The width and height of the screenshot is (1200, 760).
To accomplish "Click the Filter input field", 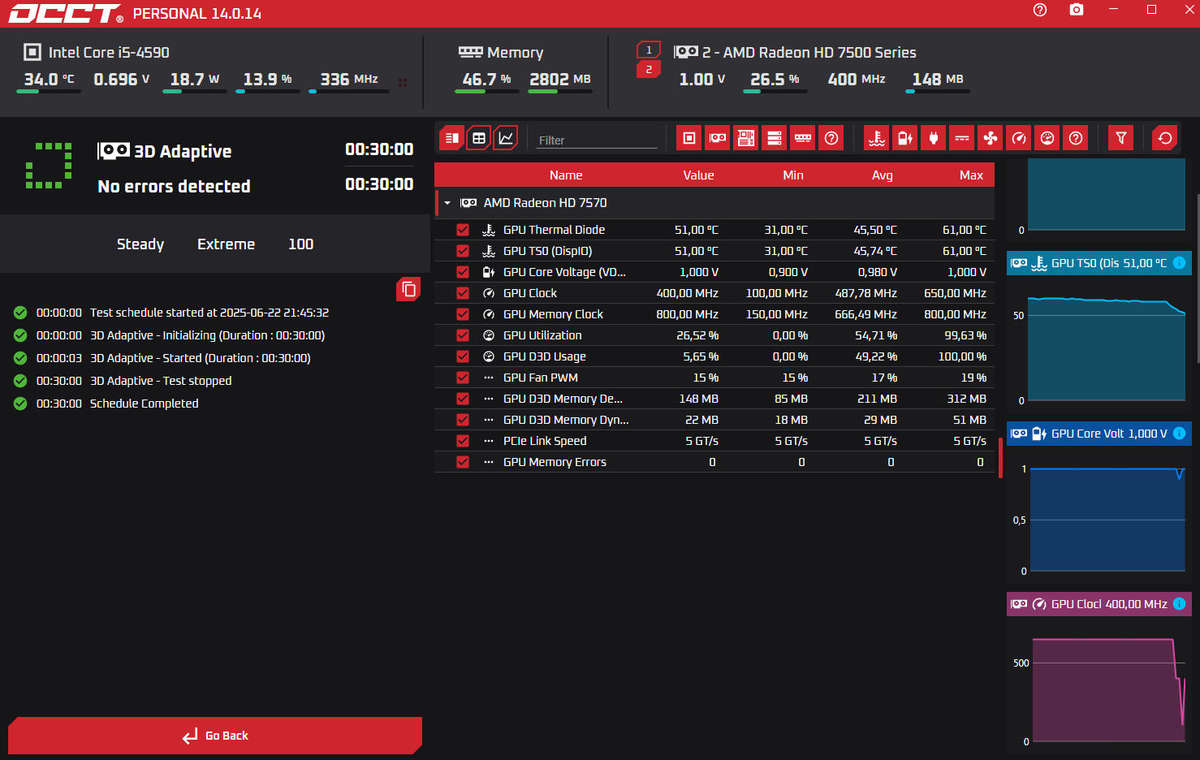I will pos(595,137).
